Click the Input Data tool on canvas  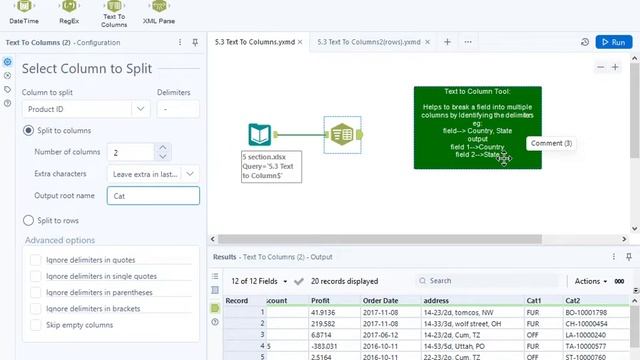tap(260, 135)
